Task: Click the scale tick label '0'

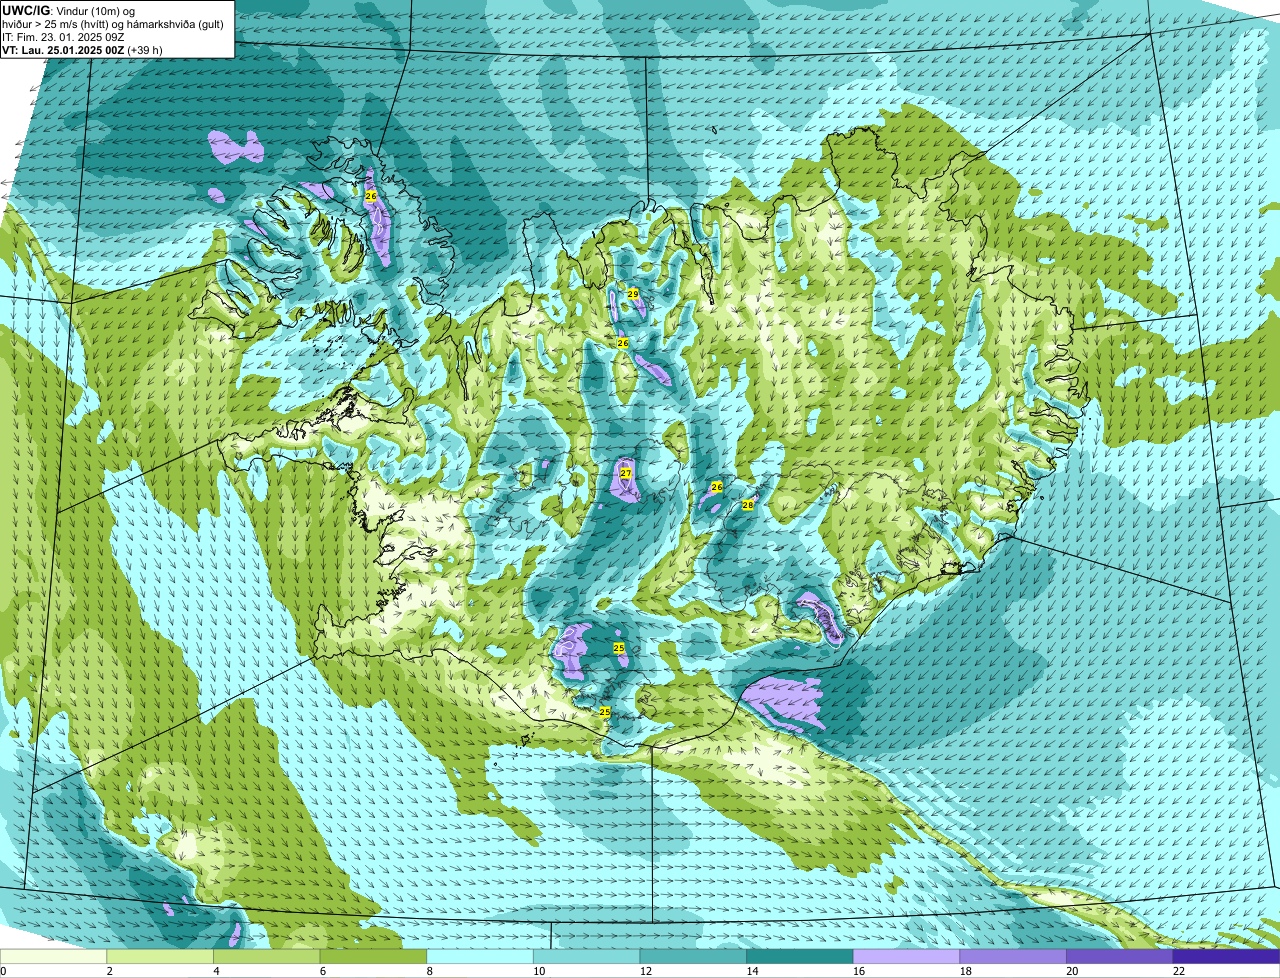Action: [x=3, y=971]
